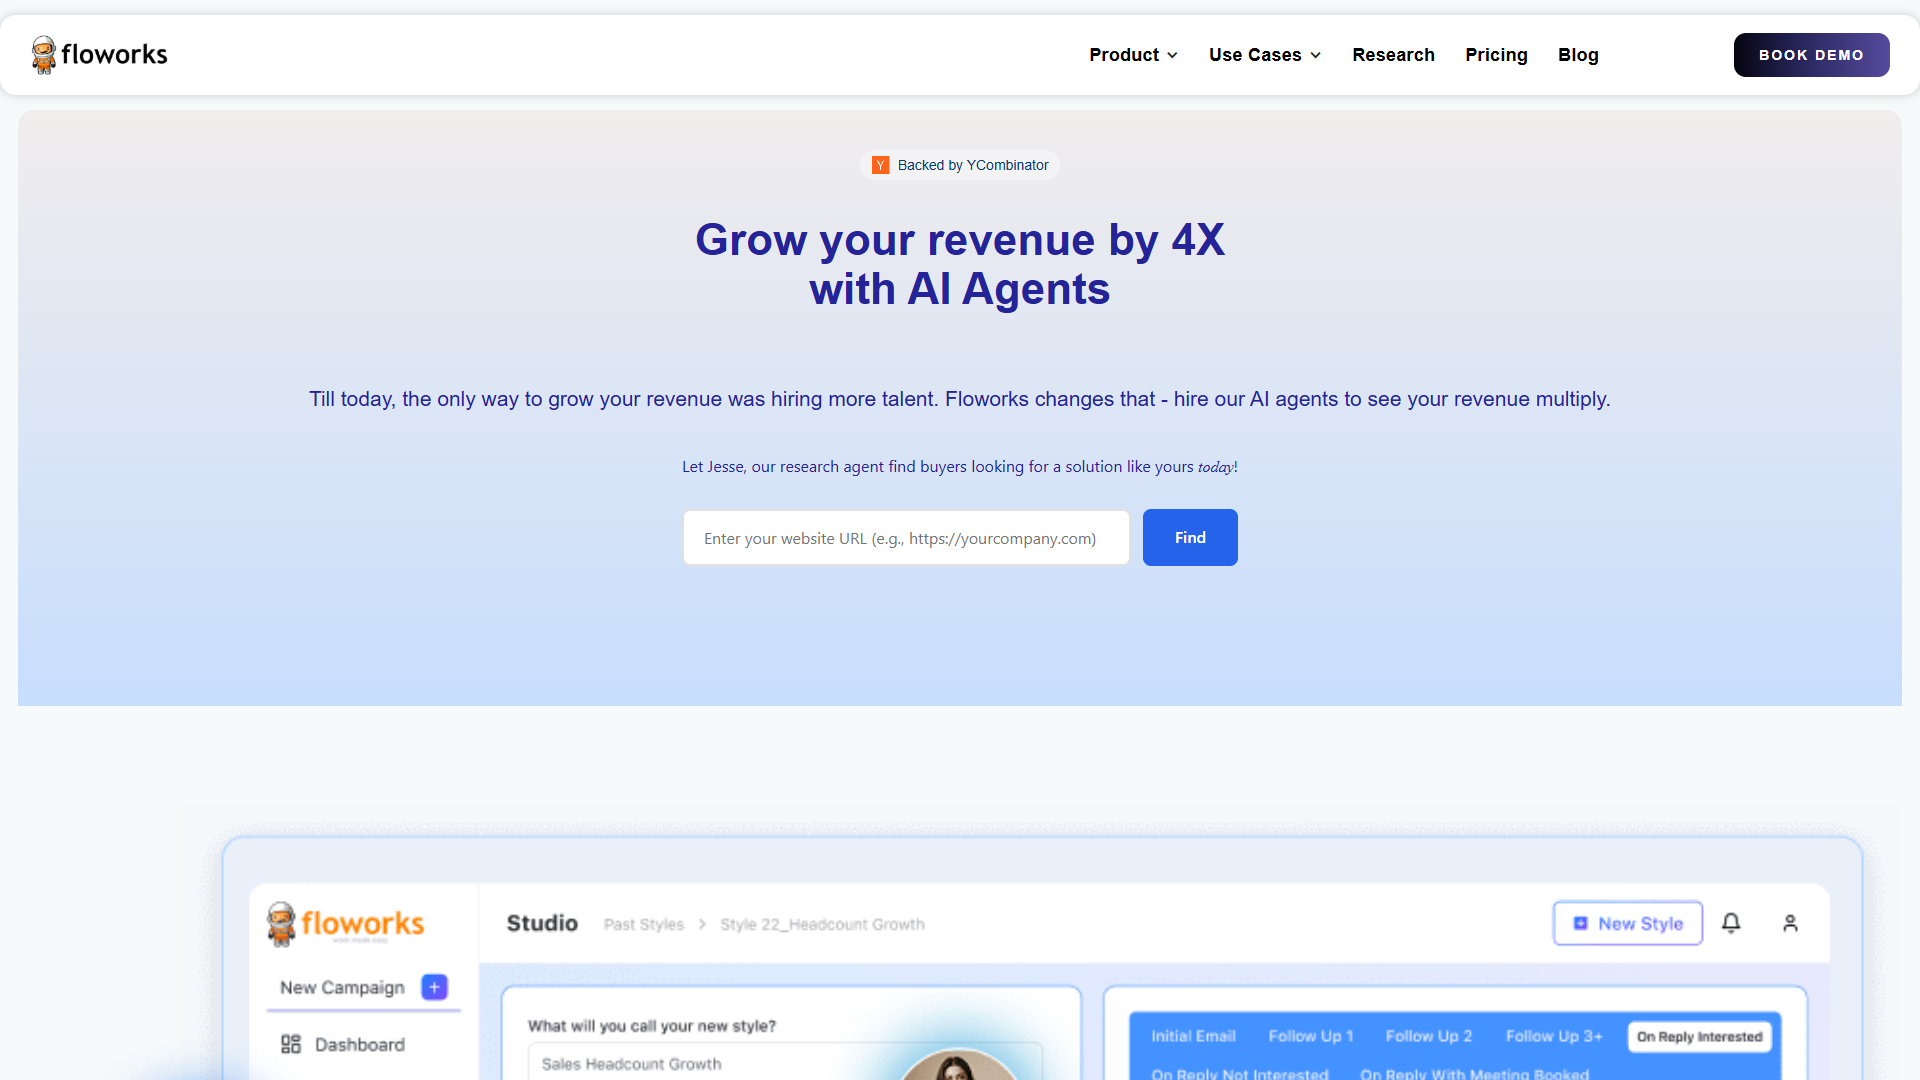Click the website URL input field
Screen dimensions: 1920x1080
pos(906,538)
